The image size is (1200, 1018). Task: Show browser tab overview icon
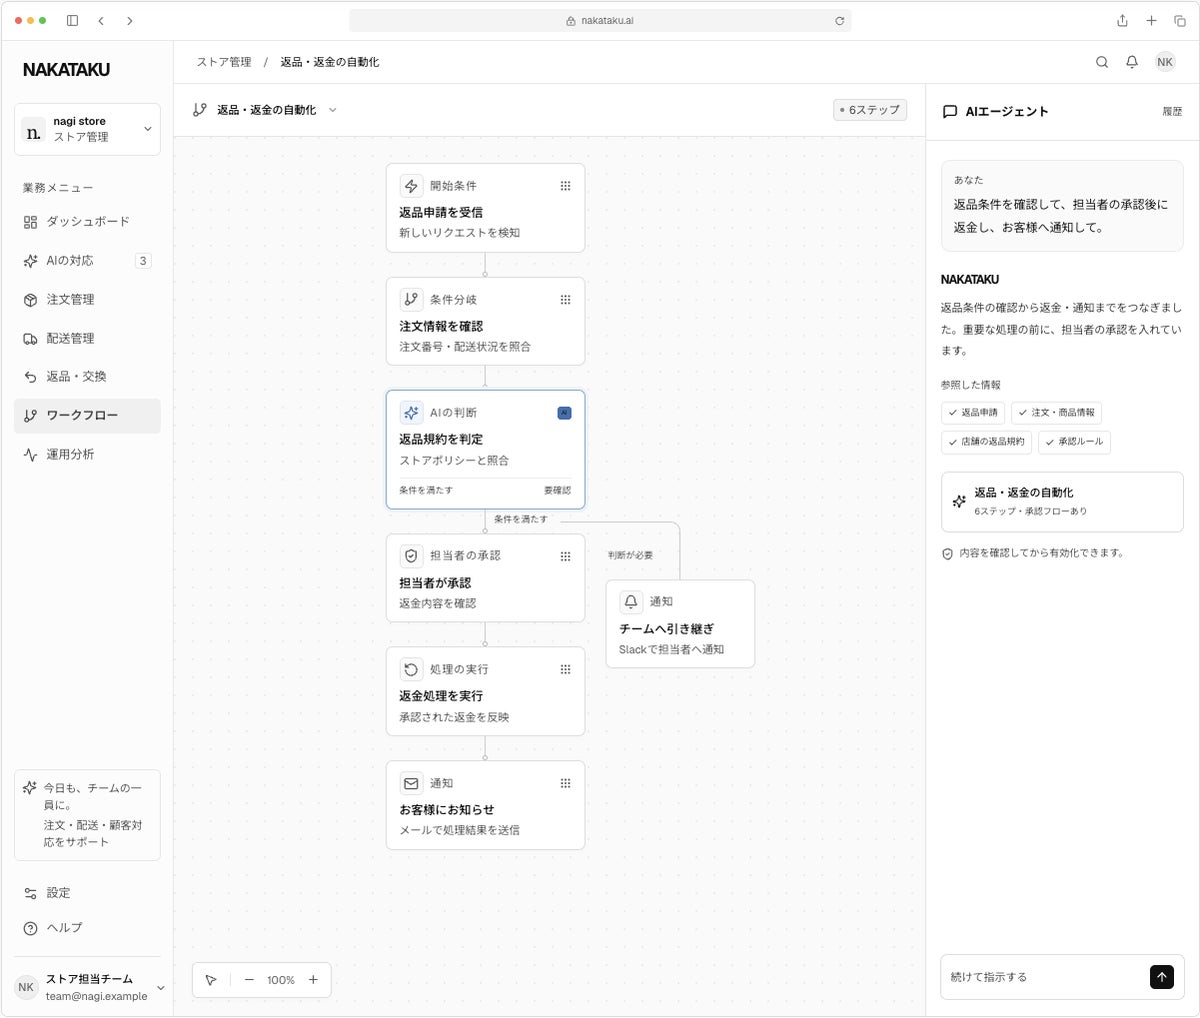[x=1179, y=20]
